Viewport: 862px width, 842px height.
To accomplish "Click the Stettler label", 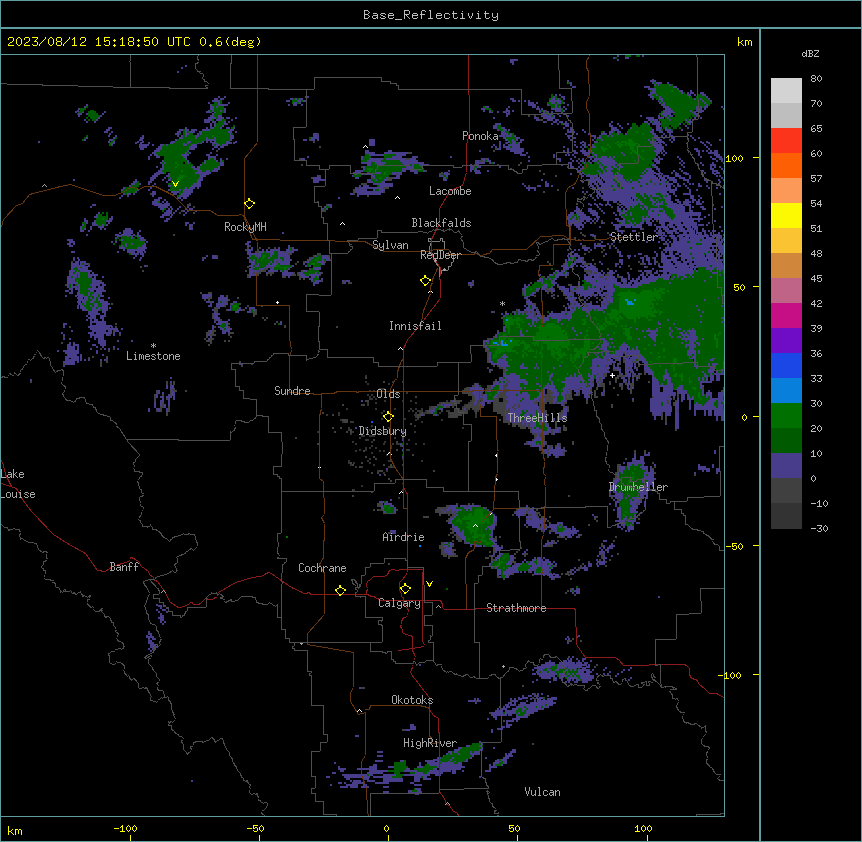I will click(x=634, y=237).
